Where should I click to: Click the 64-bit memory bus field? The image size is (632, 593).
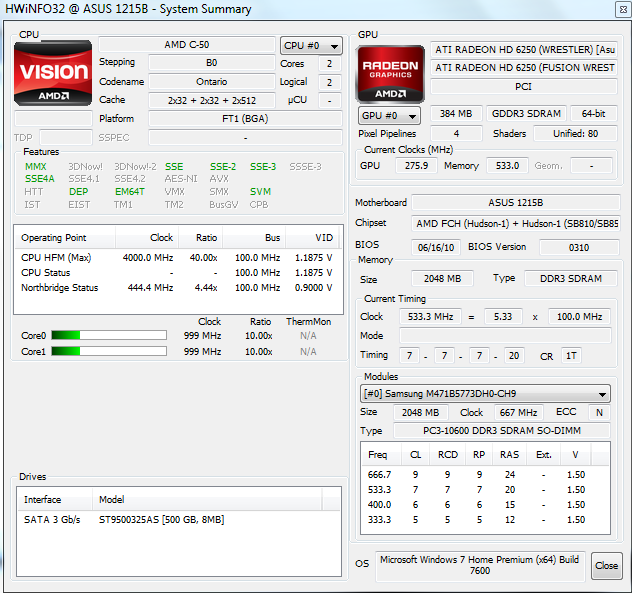point(594,114)
